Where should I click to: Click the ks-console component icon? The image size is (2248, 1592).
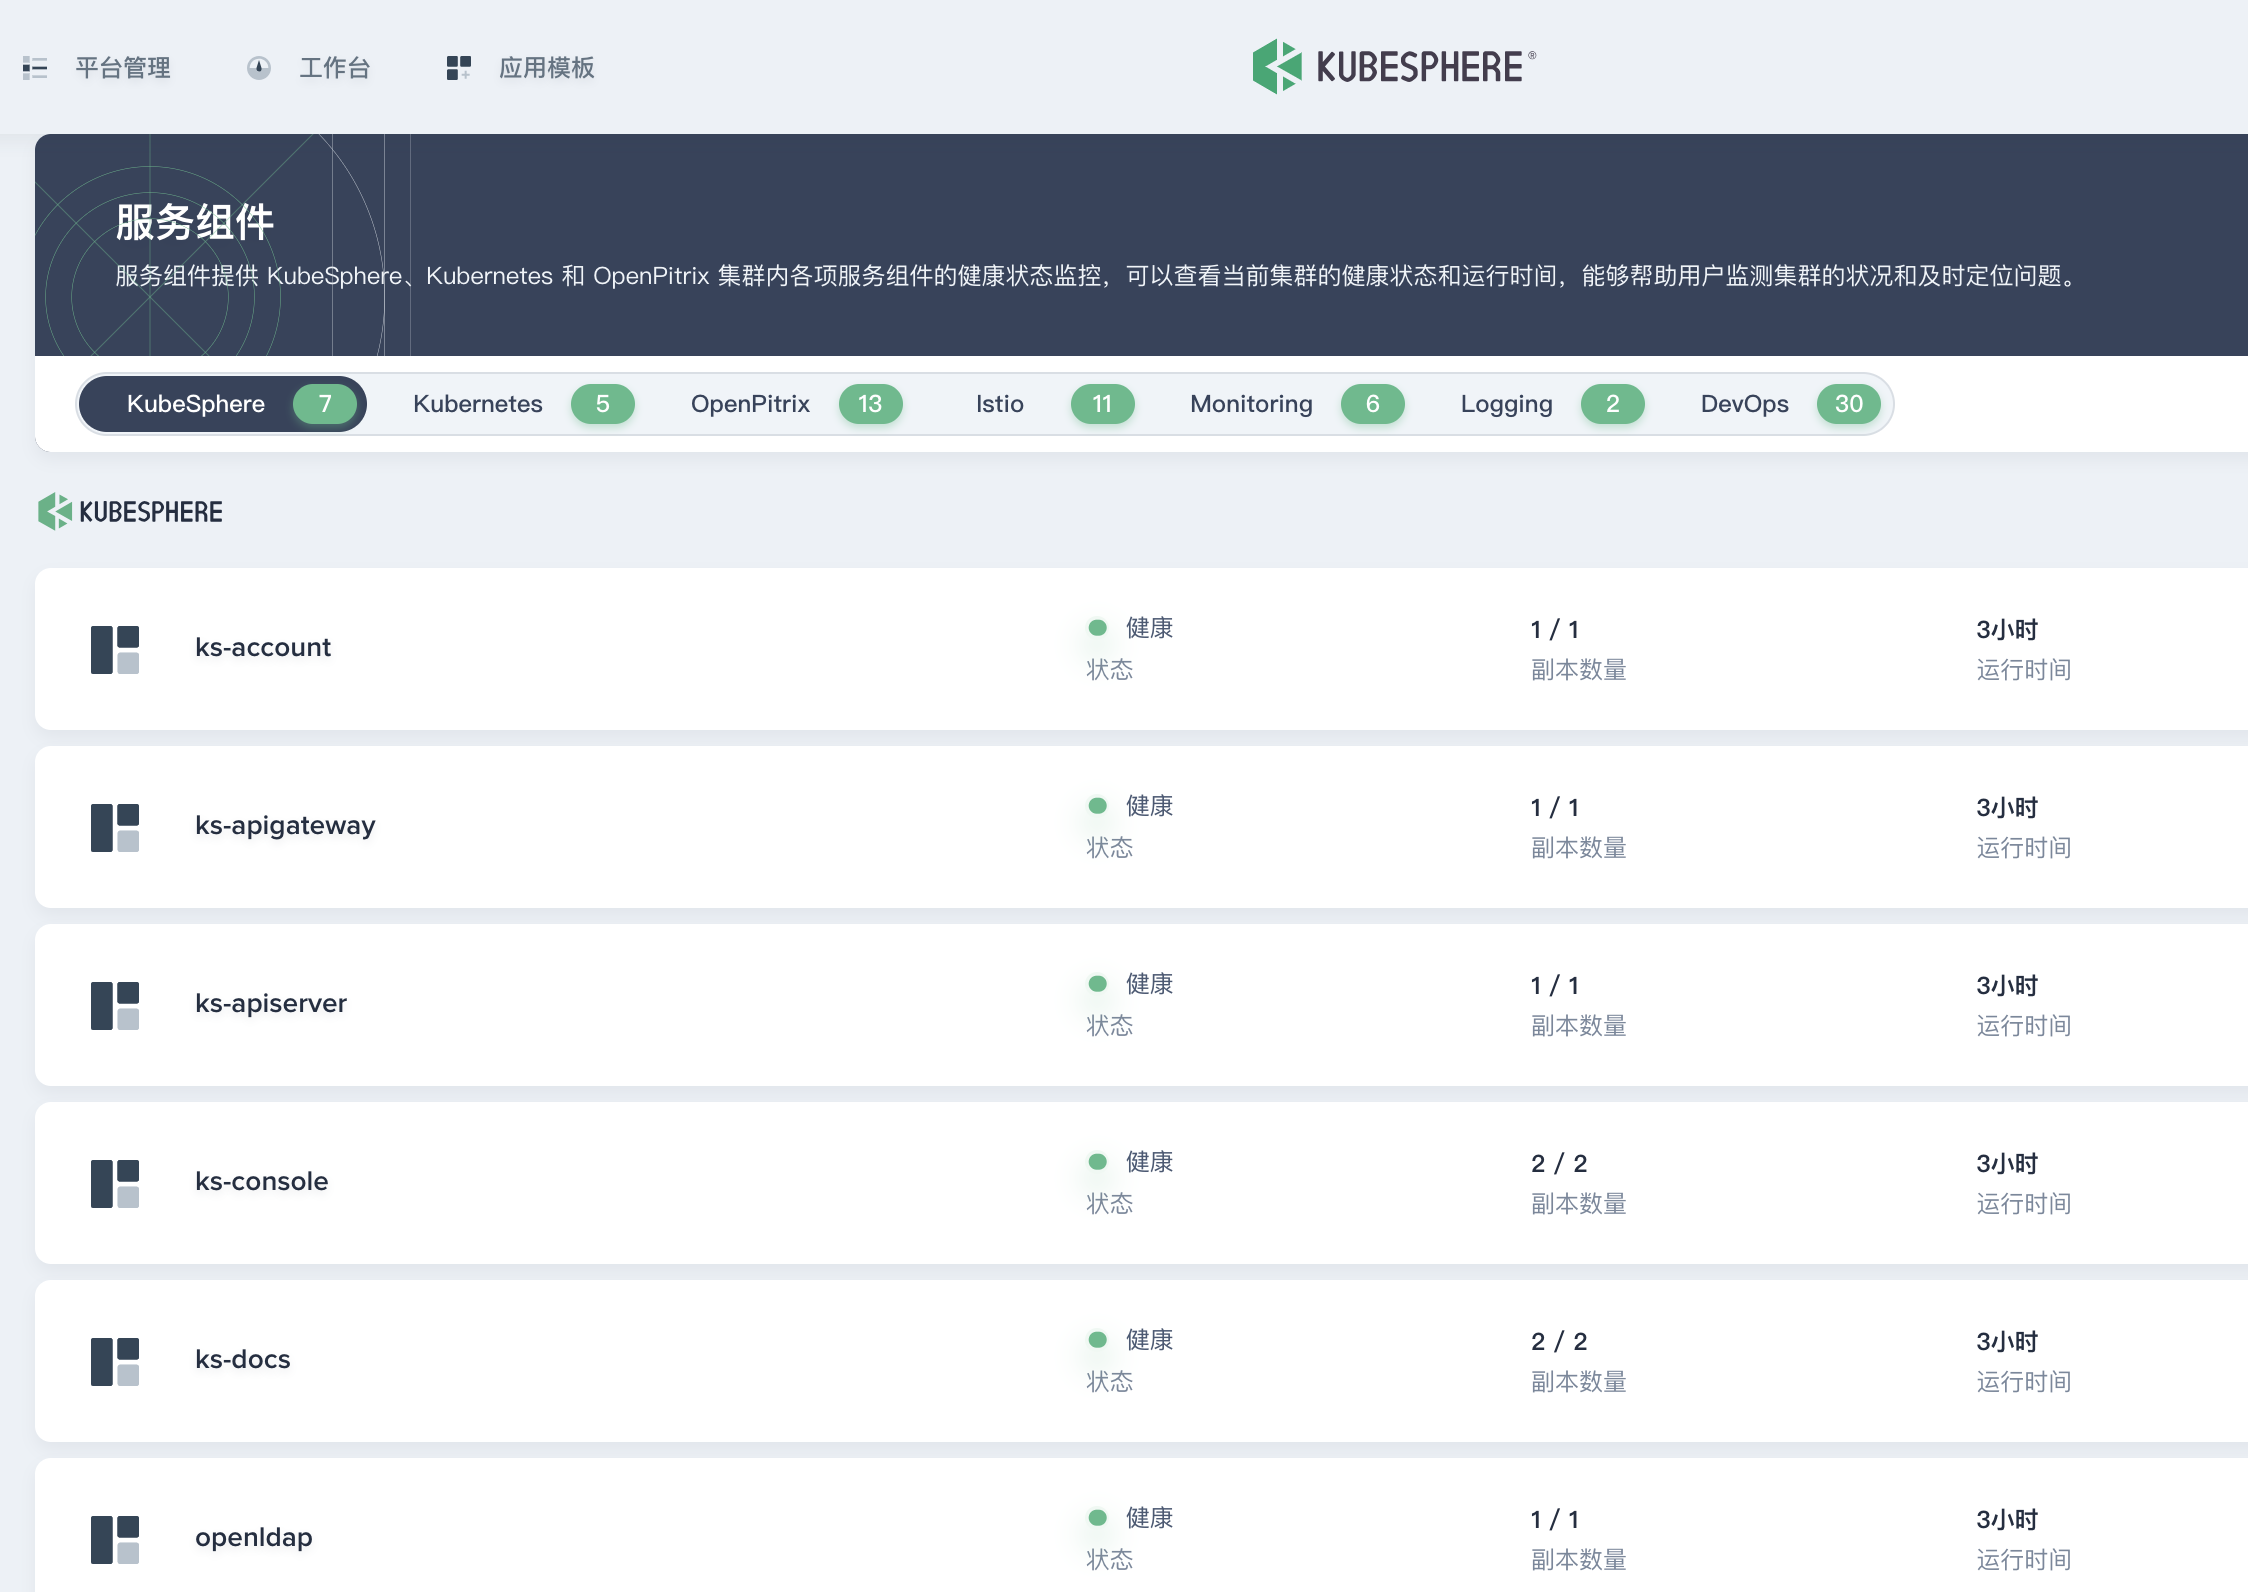pyautogui.click(x=115, y=1183)
